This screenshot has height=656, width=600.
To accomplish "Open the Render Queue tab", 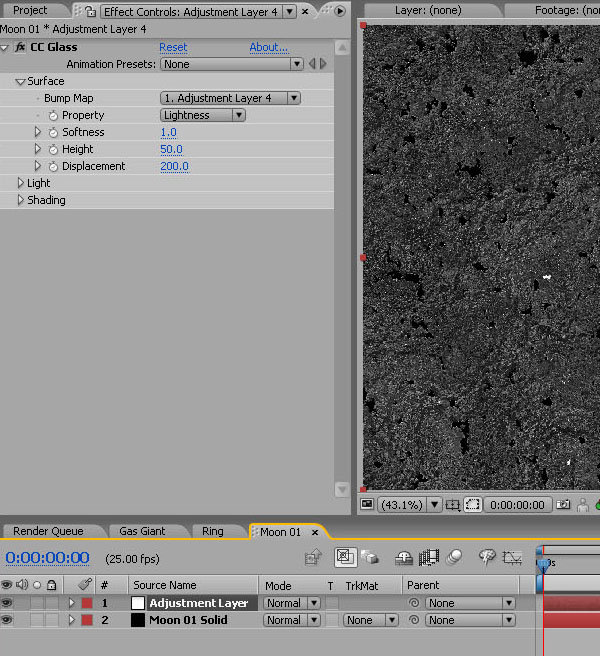I will click(48, 531).
